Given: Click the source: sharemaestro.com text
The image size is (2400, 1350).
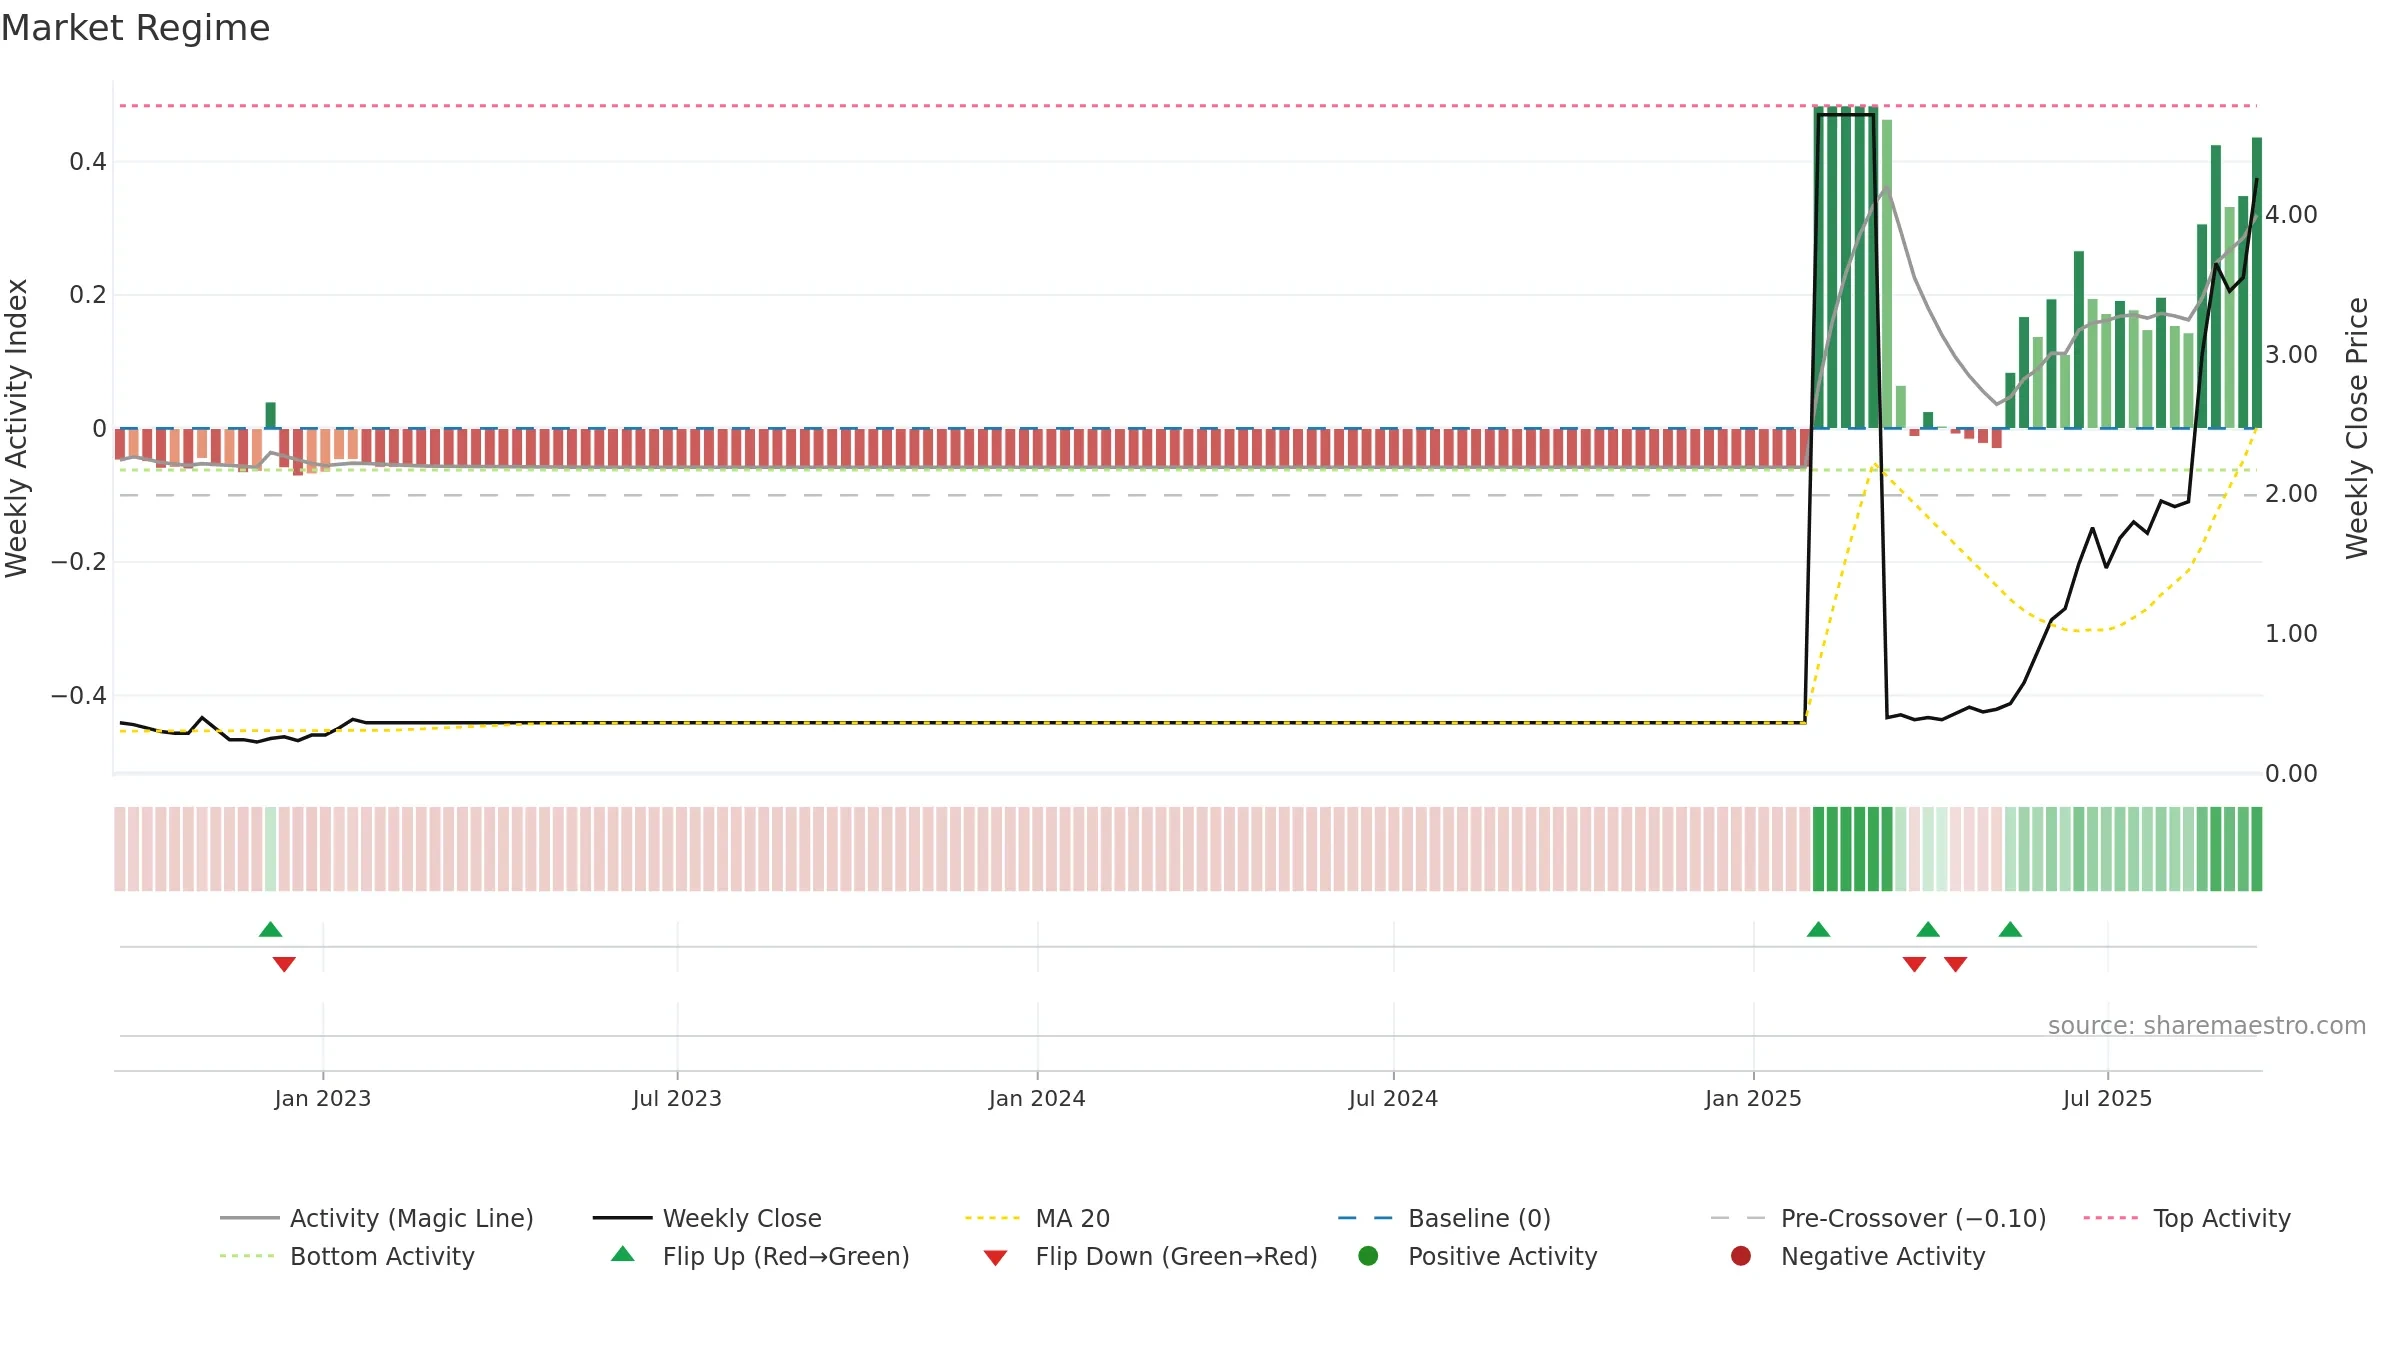Looking at the screenshot, I should pos(2207,1025).
